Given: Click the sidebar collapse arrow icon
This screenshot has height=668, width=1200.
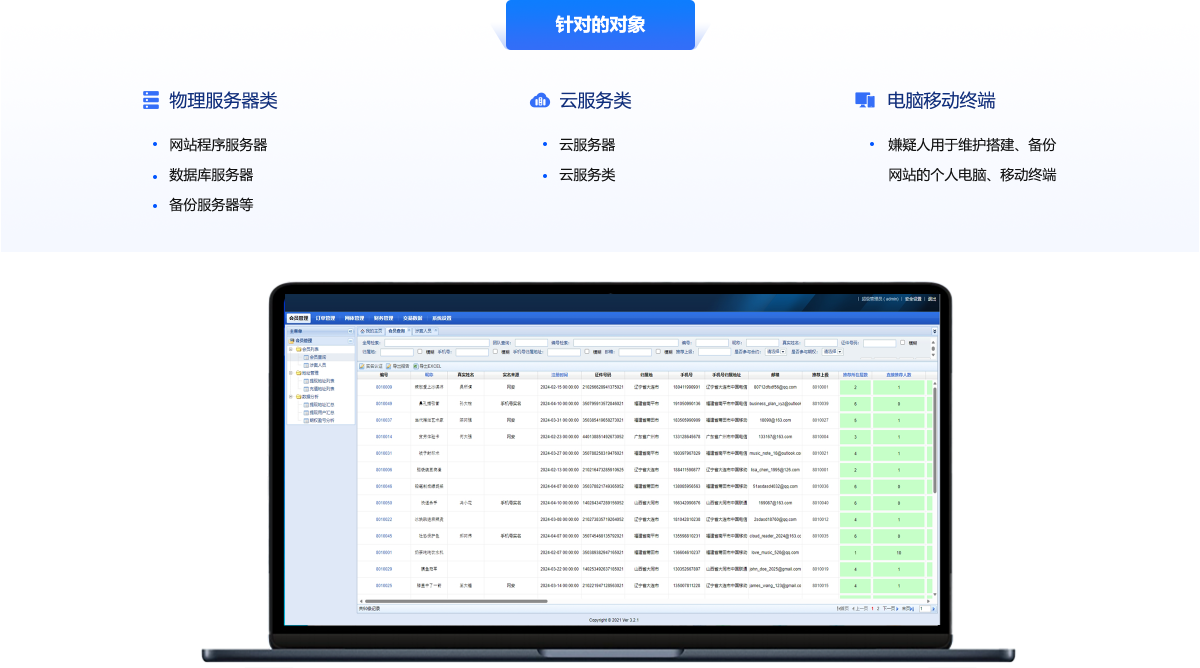Looking at the screenshot, I should 350,330.
